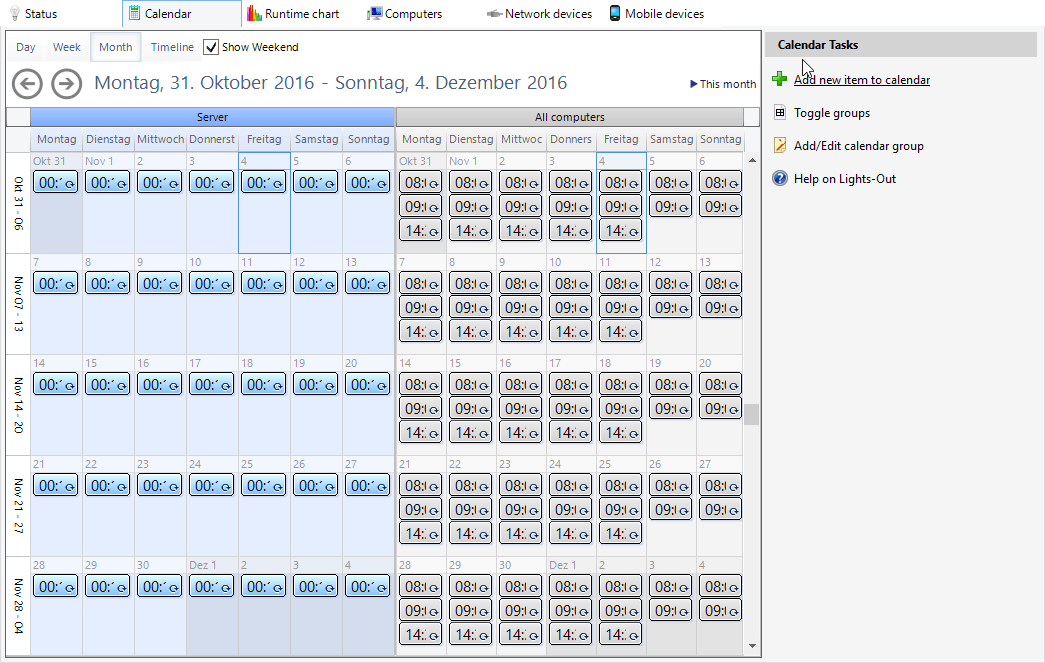Toggle the Show Weekend checkbox

point(211,47)
